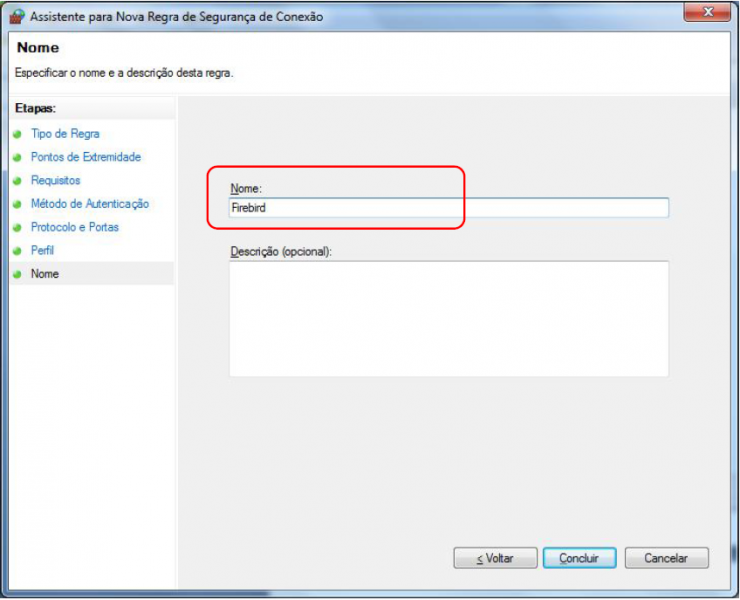Viewport: 740px width, 600px height.
Task: Open the Tipo de Regra step
Action: coord(65,134)
